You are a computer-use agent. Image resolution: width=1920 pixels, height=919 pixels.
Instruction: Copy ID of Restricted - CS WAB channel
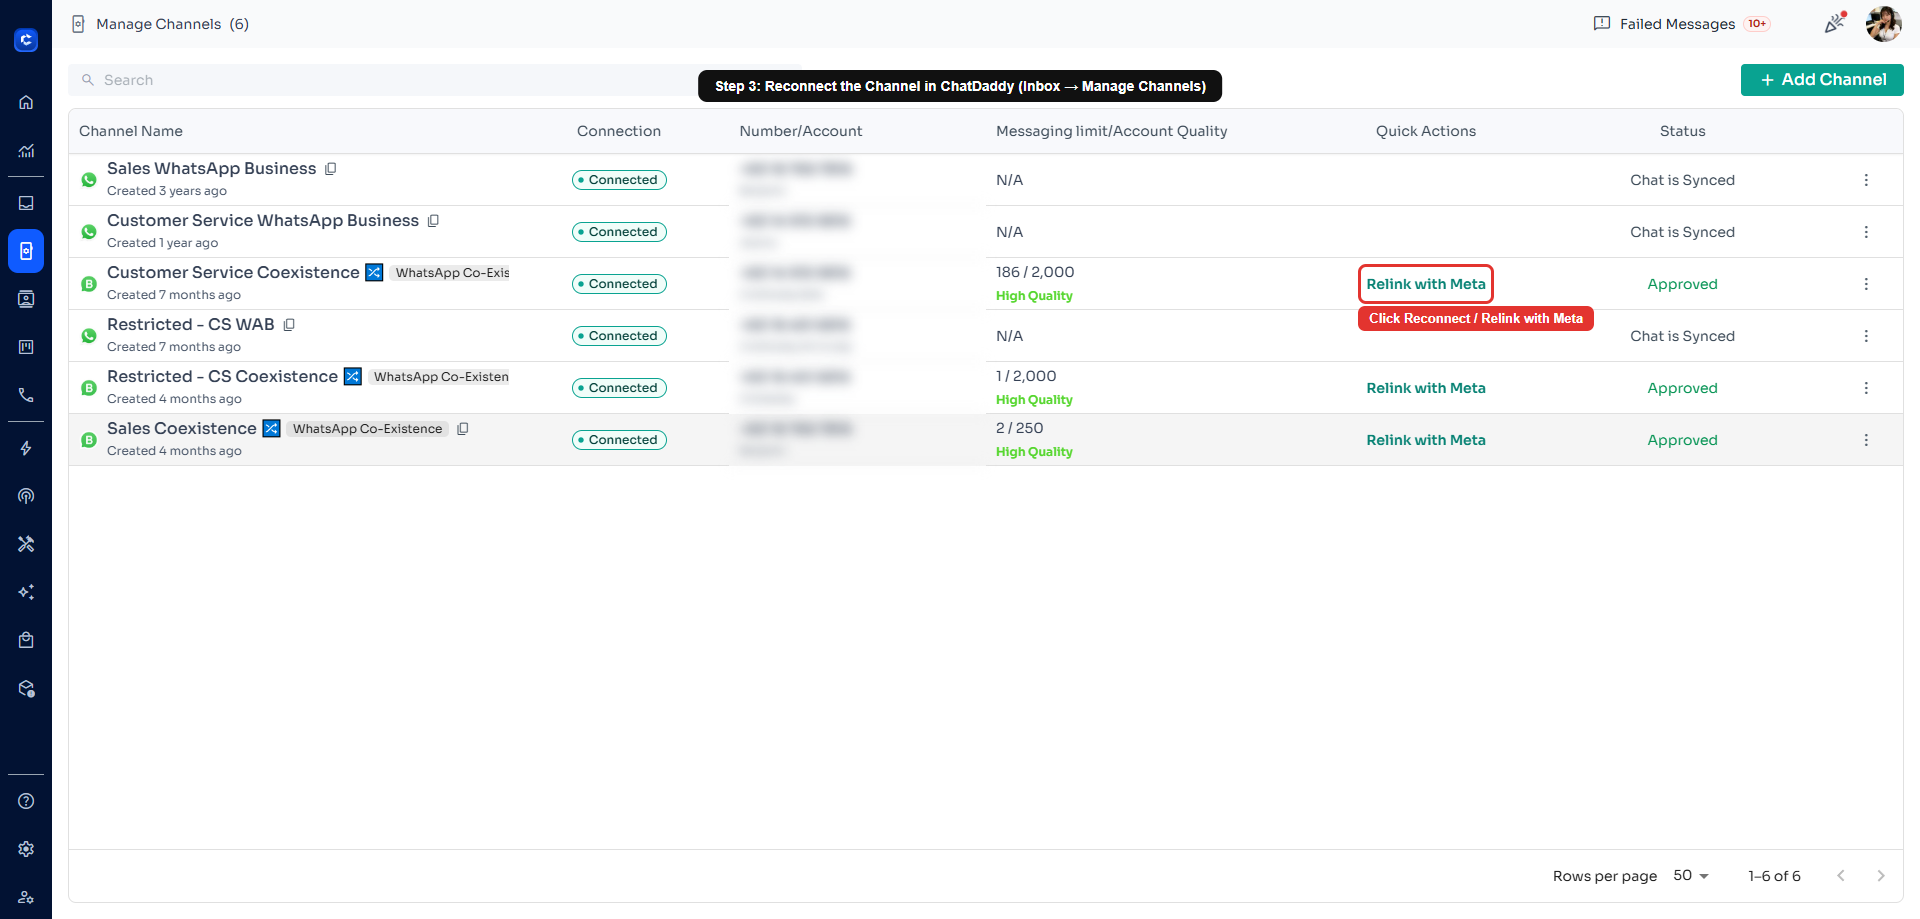coord(289,325)
